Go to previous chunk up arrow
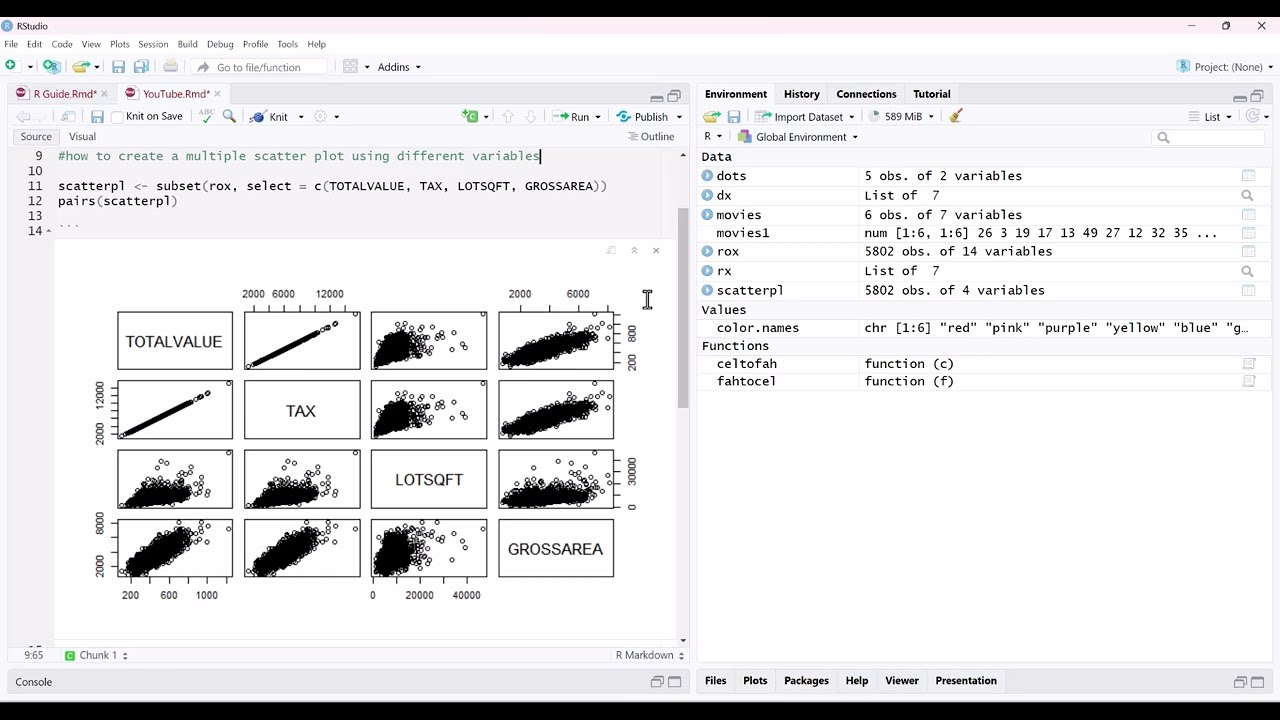Image resolution: width=1280 pixels, height=720 pixels. [x=508, y=116]
